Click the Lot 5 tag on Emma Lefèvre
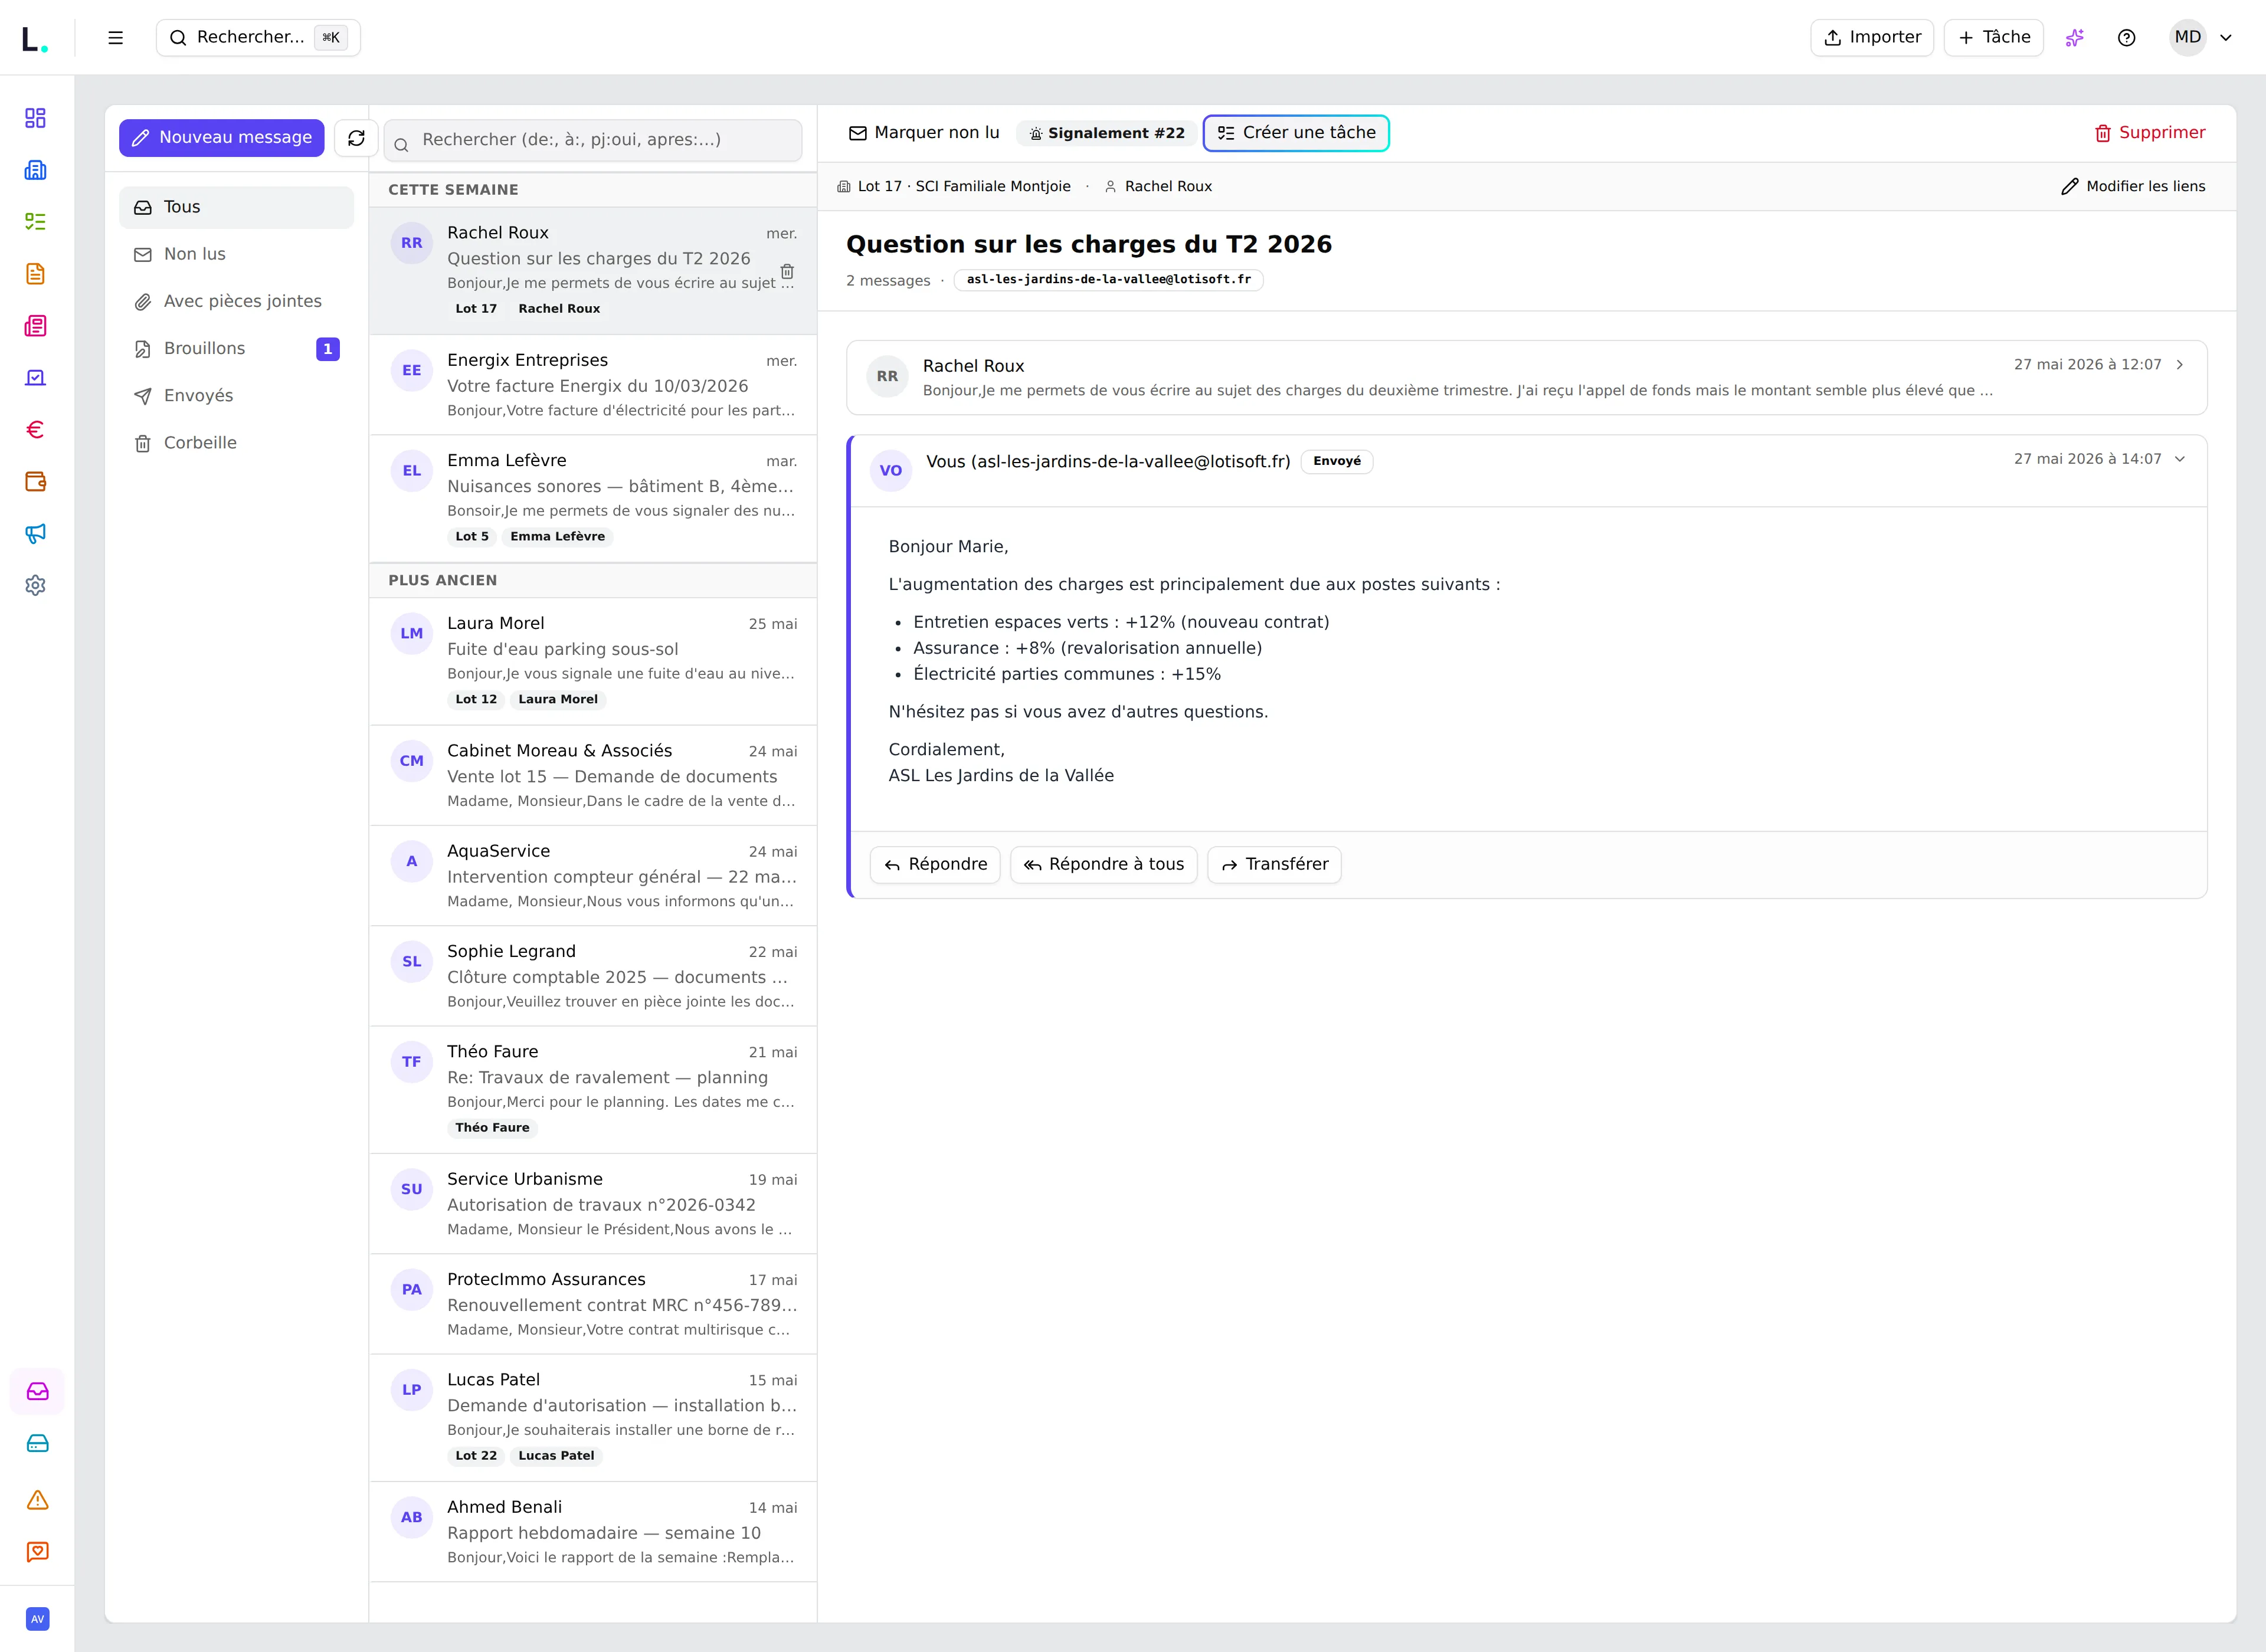Screen dimensions: 2266x1652 point(472,537)
